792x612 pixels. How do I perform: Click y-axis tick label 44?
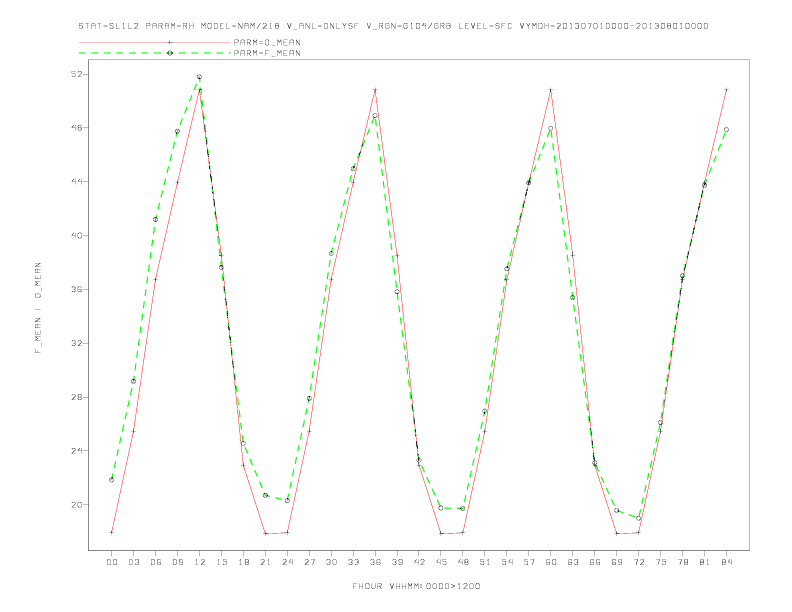pos(76,181)
